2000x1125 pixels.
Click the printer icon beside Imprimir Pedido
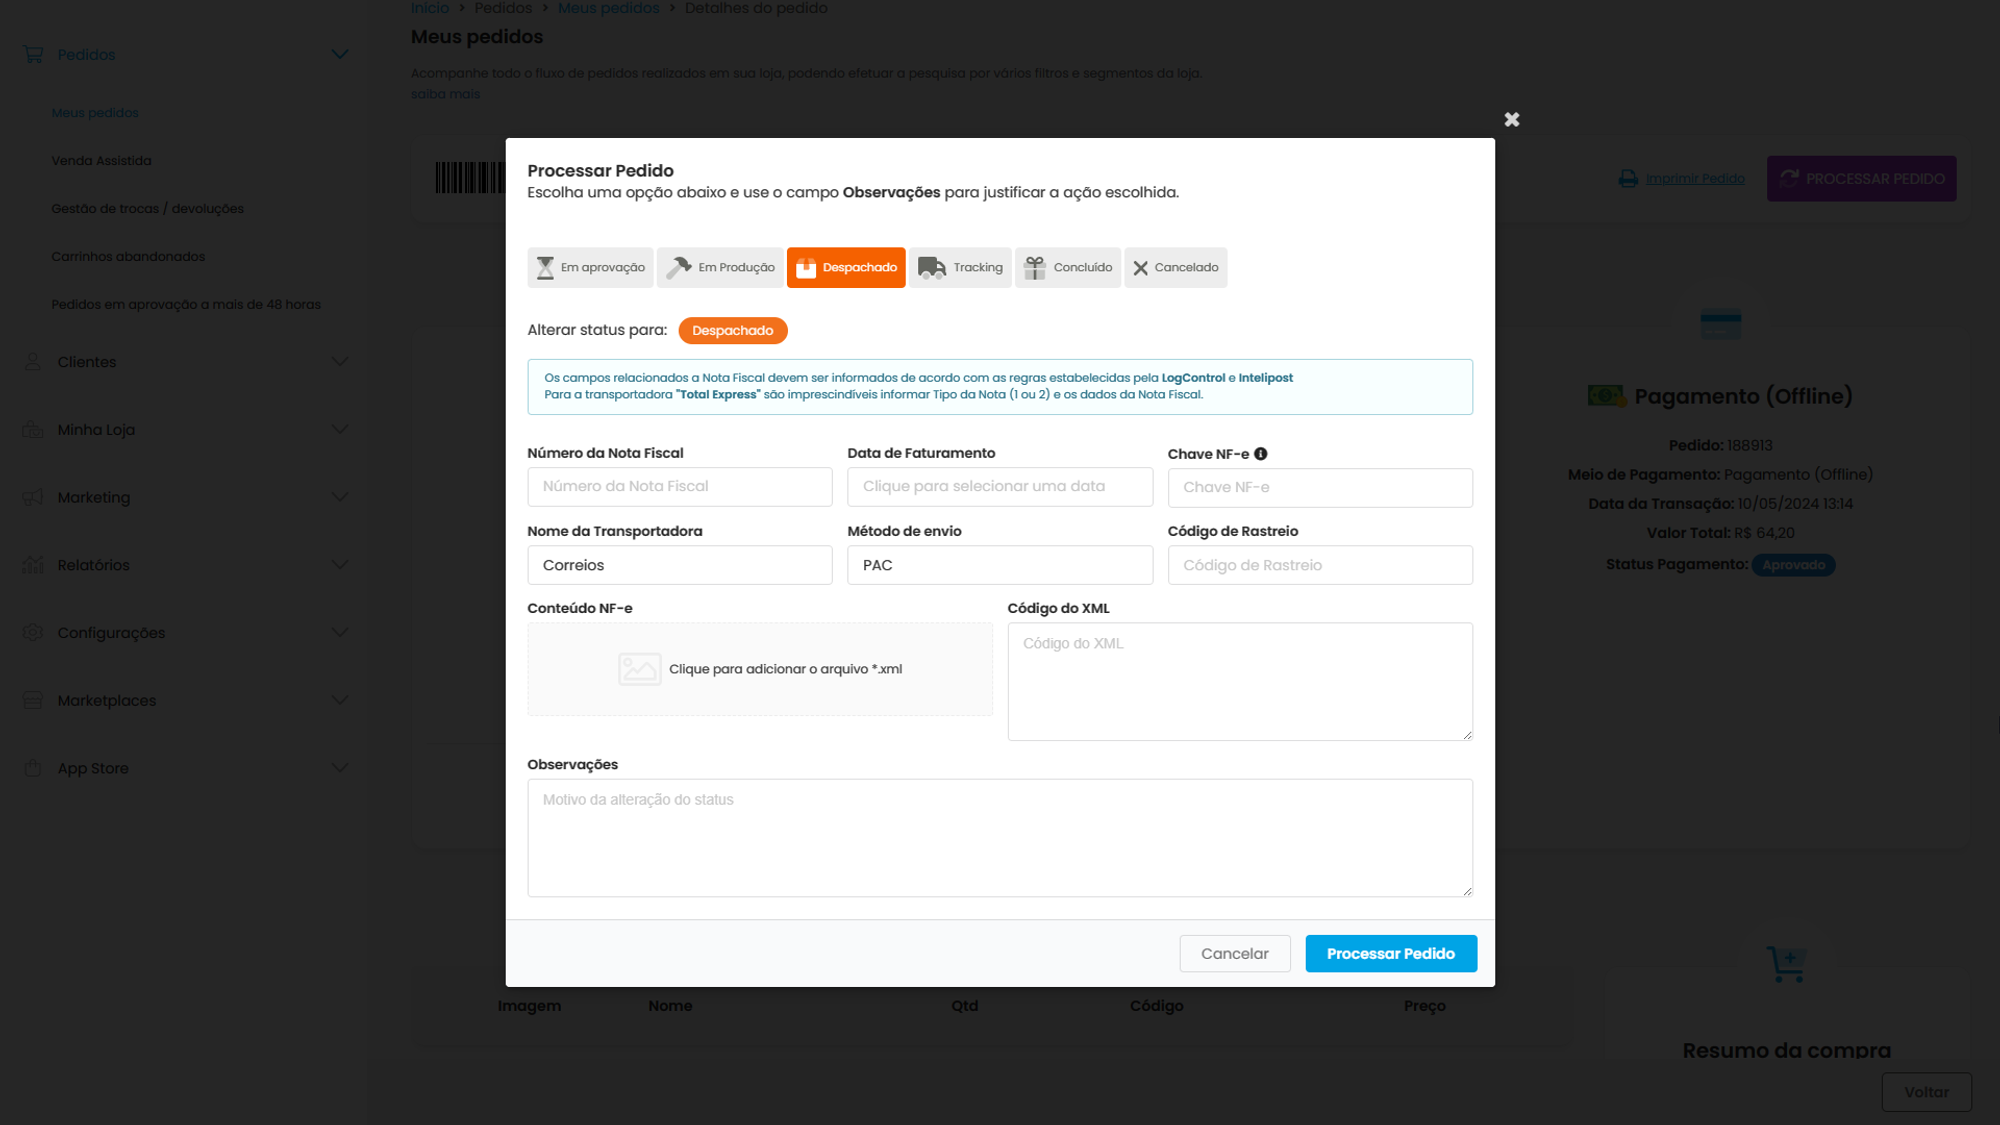tap(1628, 178)
